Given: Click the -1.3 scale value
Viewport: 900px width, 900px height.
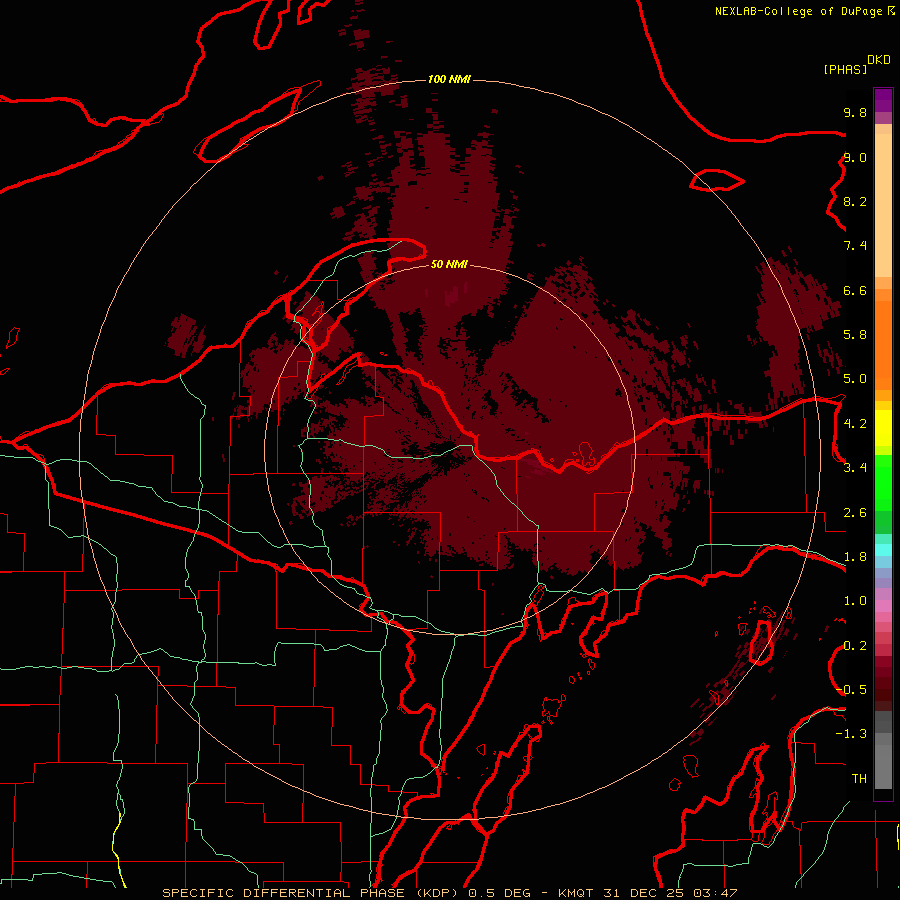Looking at the screenshot, I should pos(851,734).
